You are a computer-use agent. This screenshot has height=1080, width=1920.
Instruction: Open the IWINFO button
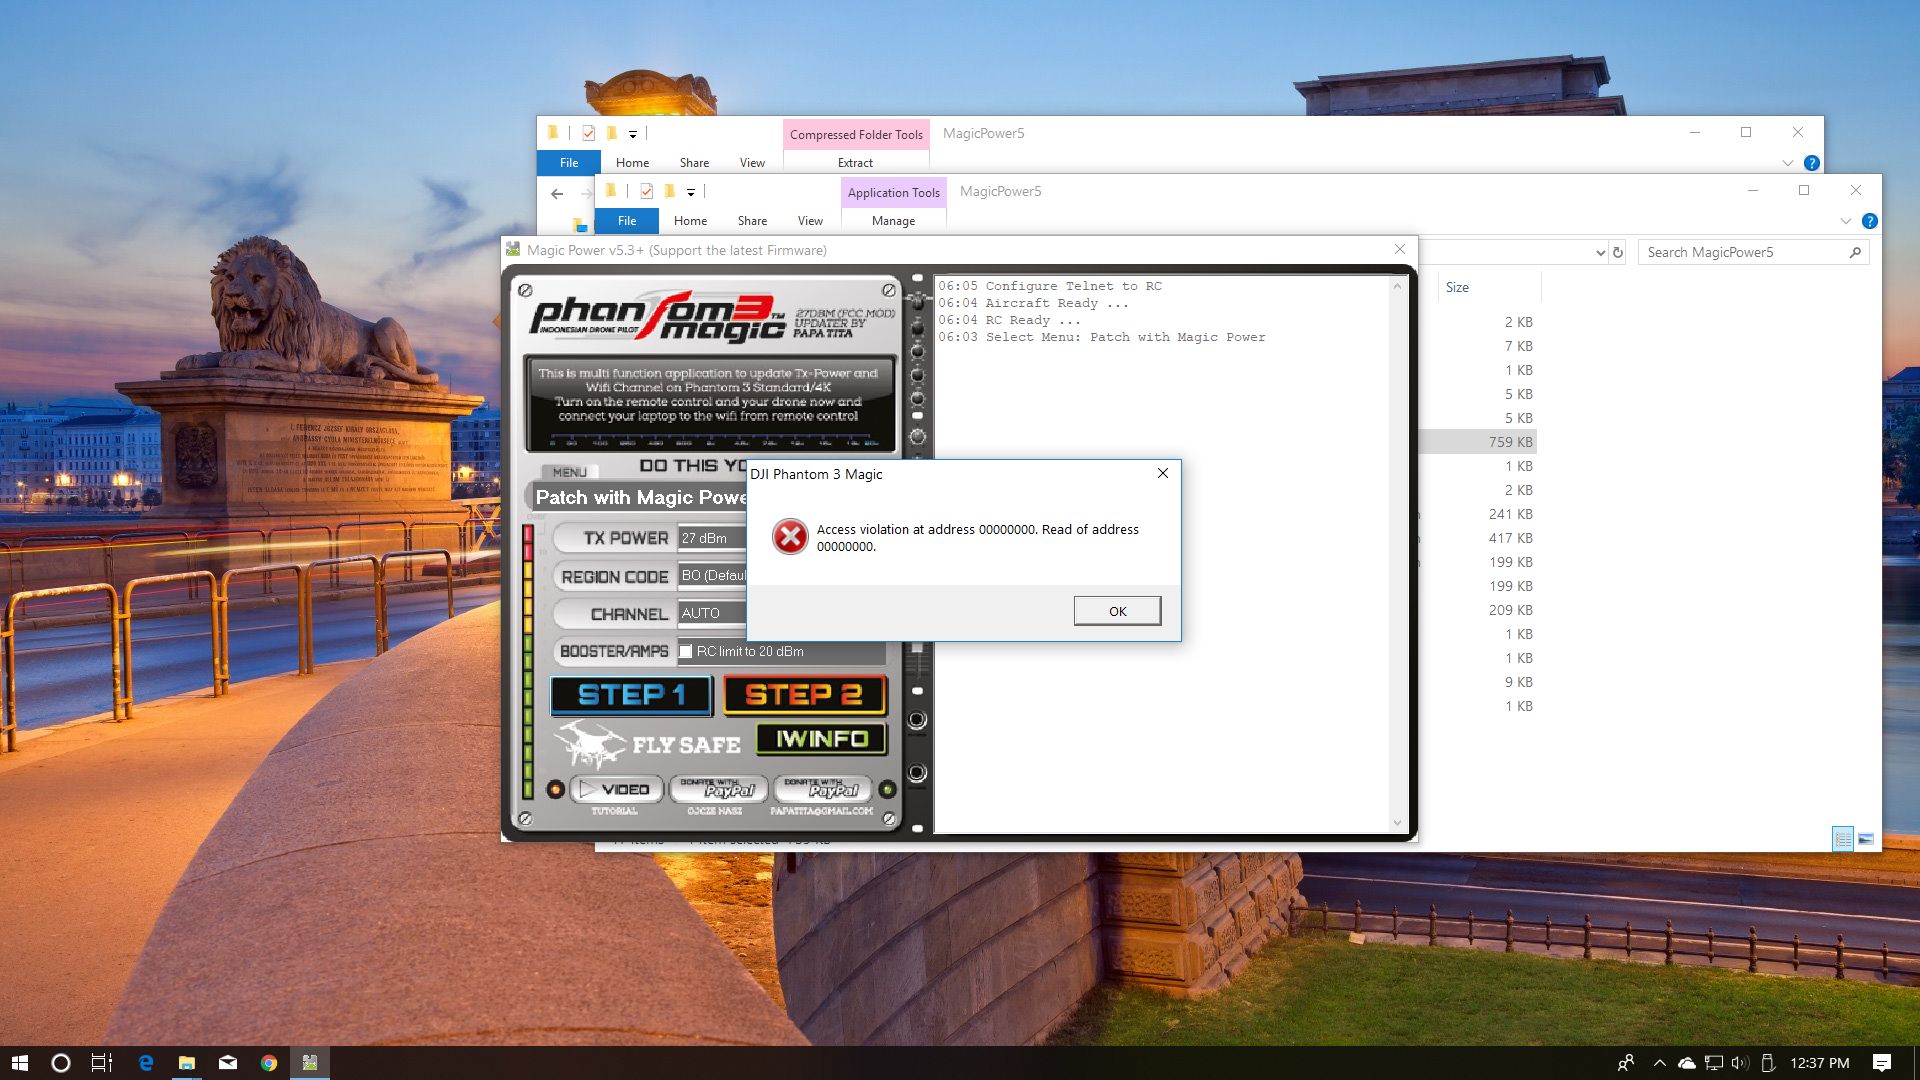[822, 738]
